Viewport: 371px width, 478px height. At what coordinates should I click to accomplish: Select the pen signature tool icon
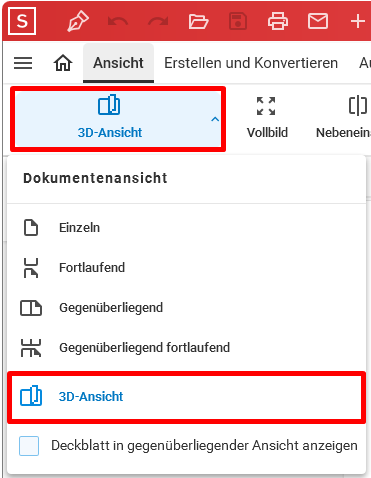(78, 21)
